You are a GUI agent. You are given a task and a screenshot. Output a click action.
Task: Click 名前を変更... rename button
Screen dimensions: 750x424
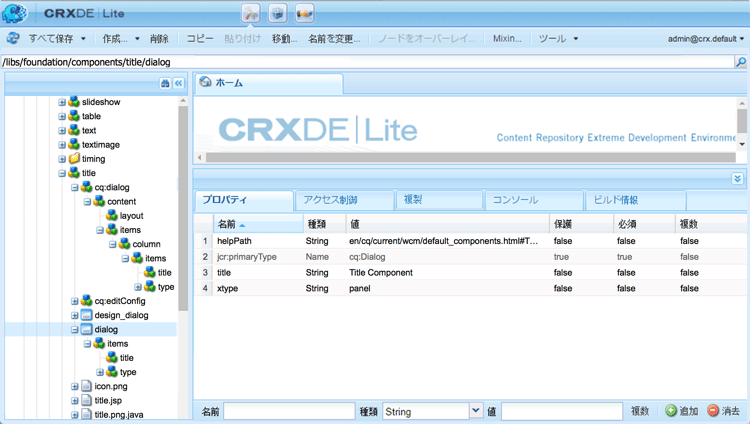334,39
